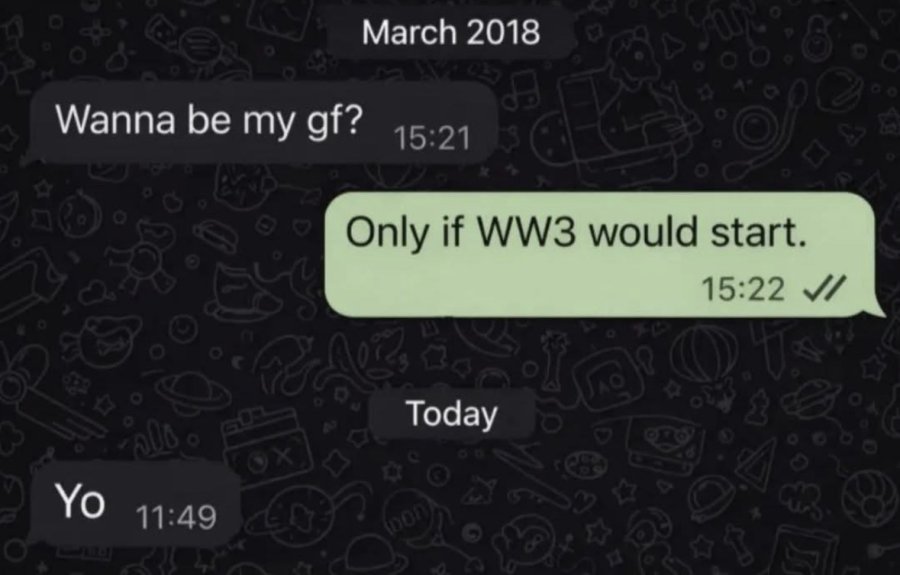
Task: Click the camera doodle near the Today label
Action: (x=270, y=446)
